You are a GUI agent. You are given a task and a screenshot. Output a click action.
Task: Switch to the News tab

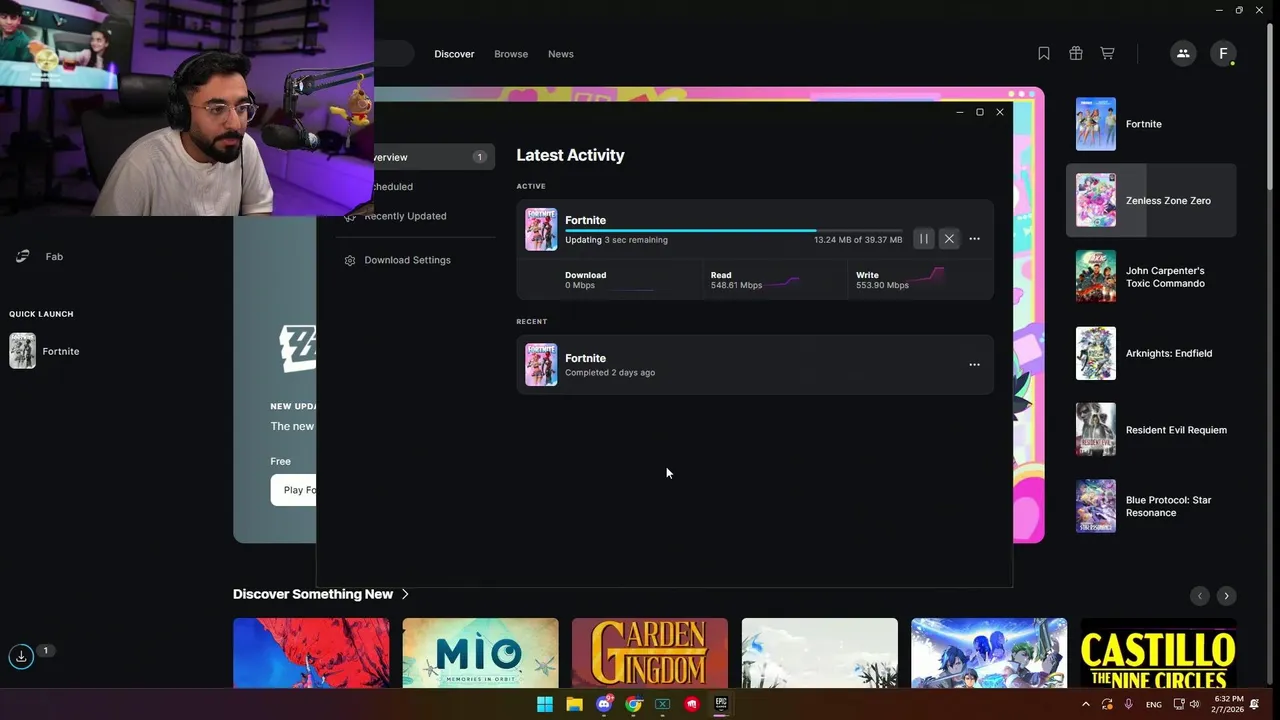pyautogui.click(x=561, y=54)
